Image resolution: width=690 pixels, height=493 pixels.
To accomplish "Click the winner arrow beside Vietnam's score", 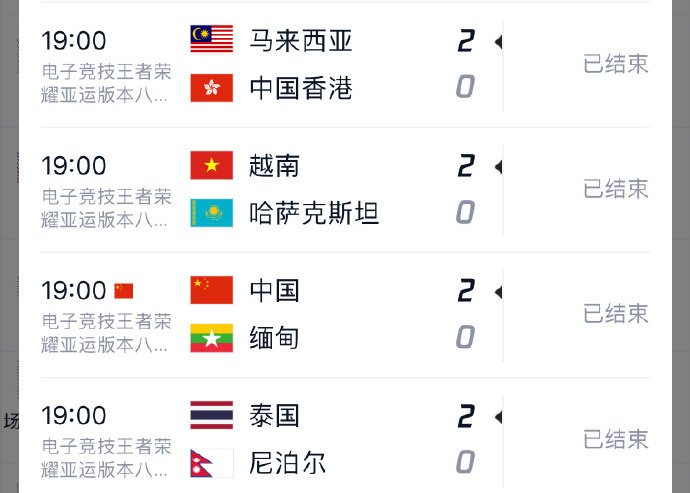I will (x=498, y=166).
